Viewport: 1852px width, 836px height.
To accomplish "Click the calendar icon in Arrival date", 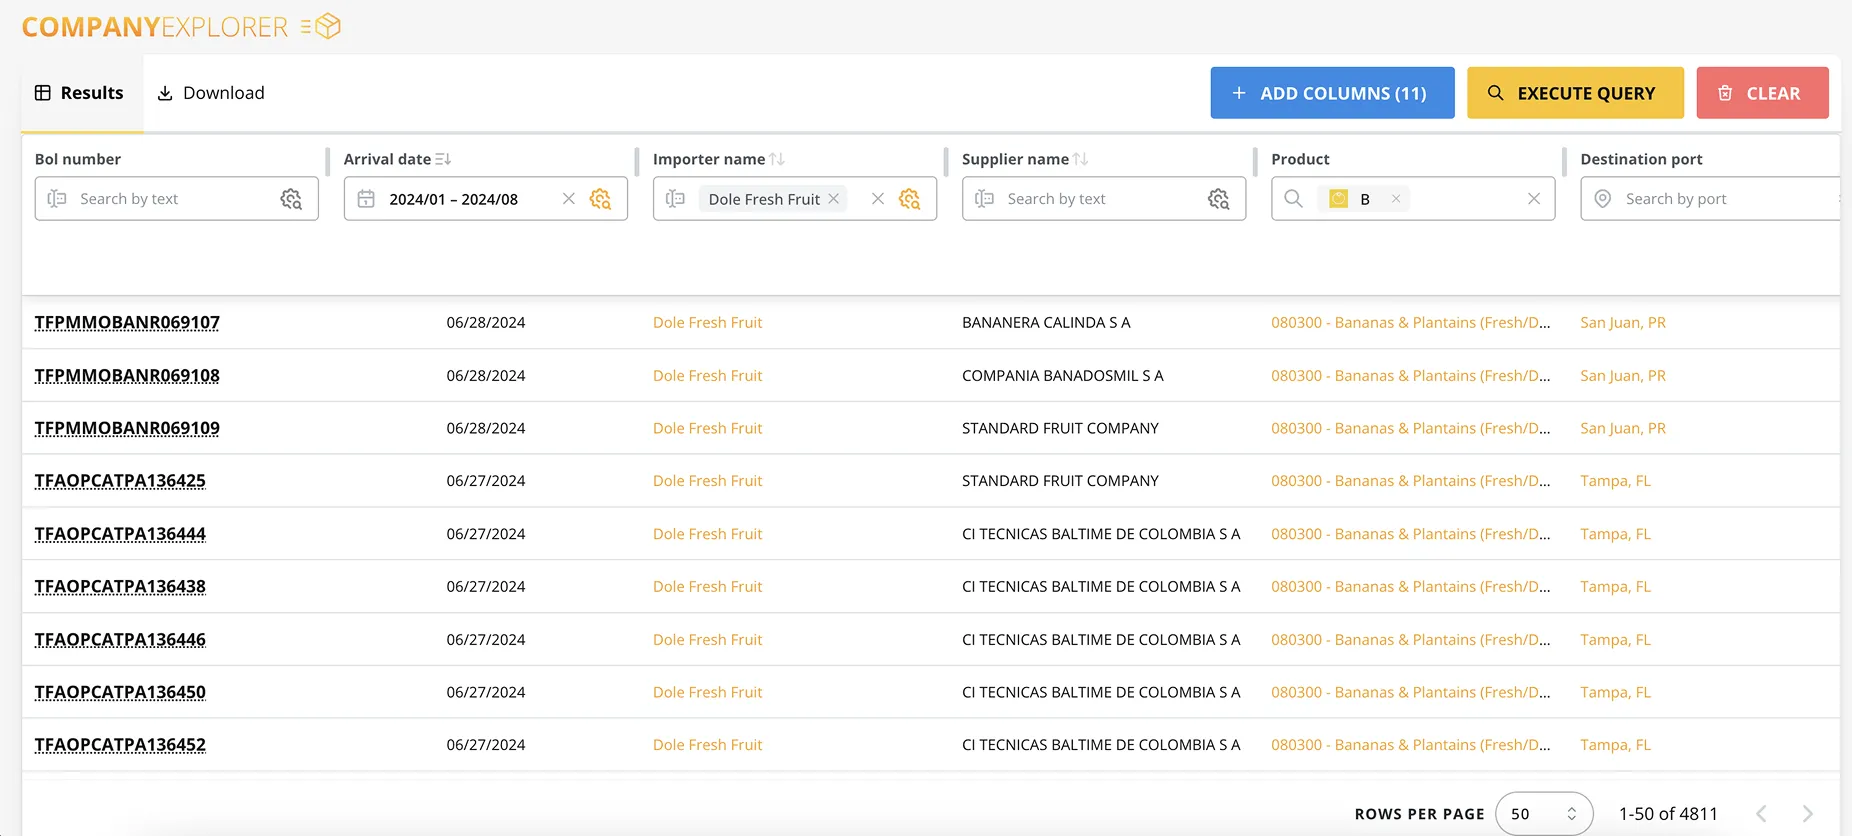I will (366, 199).
